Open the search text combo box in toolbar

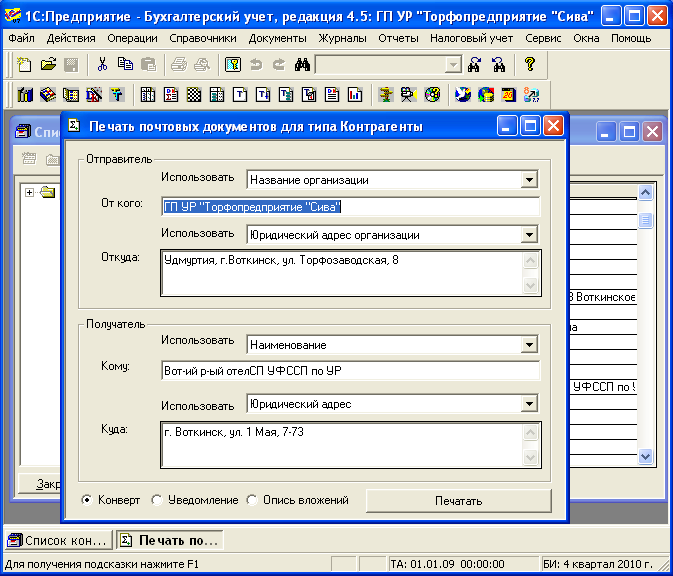coord(388,65)
